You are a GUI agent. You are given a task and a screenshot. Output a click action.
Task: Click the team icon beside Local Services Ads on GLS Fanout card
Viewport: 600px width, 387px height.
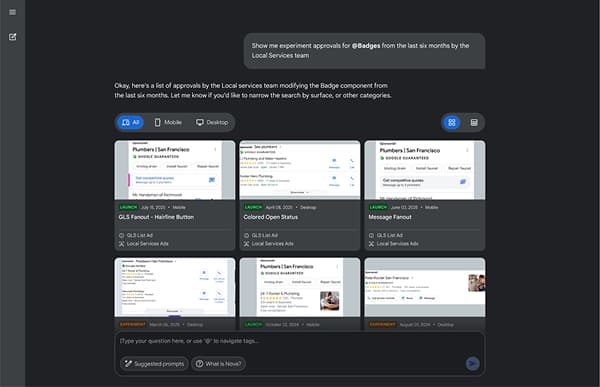point(121,244)
